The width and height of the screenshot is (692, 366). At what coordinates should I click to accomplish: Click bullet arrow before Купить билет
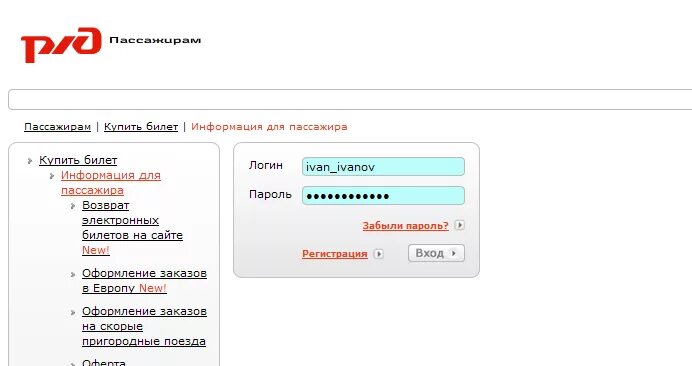(30, 161)
